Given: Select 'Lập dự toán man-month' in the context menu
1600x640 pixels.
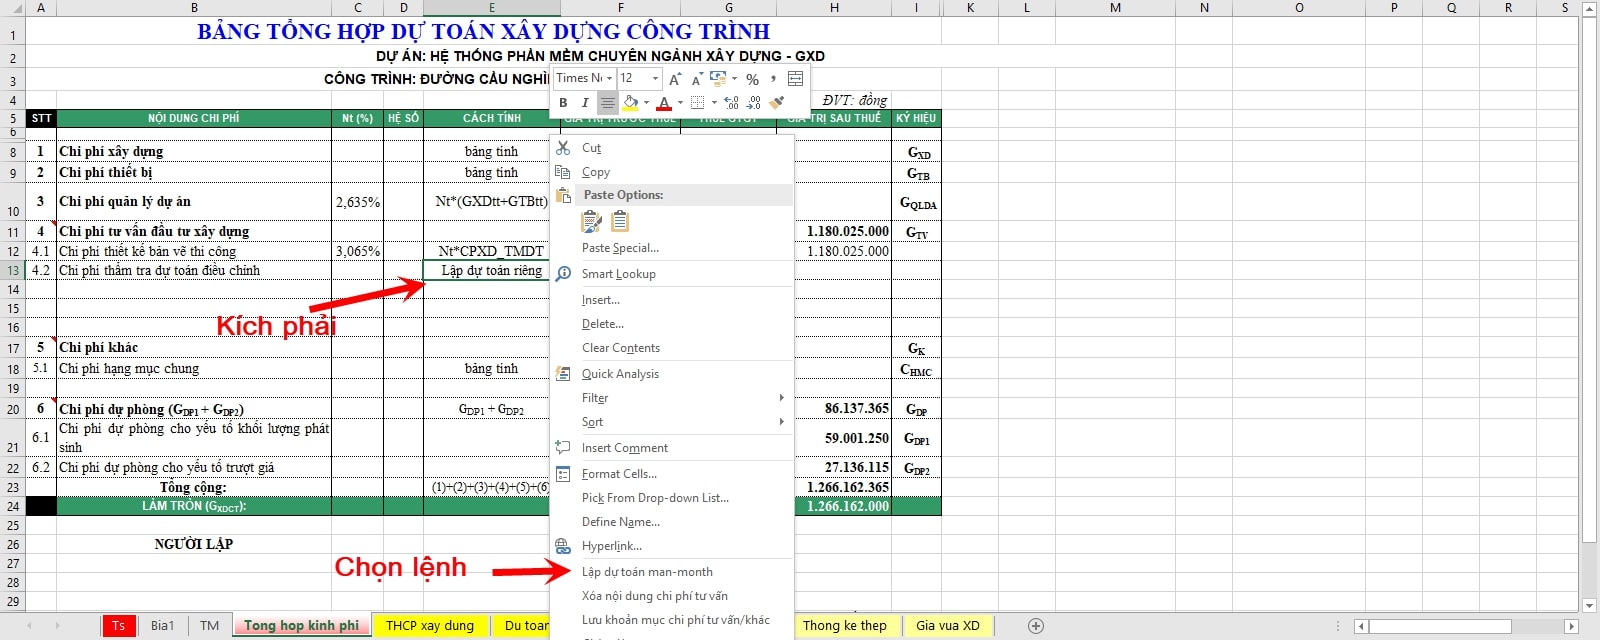Looking at the screenshot, I should tap(647, 572).
